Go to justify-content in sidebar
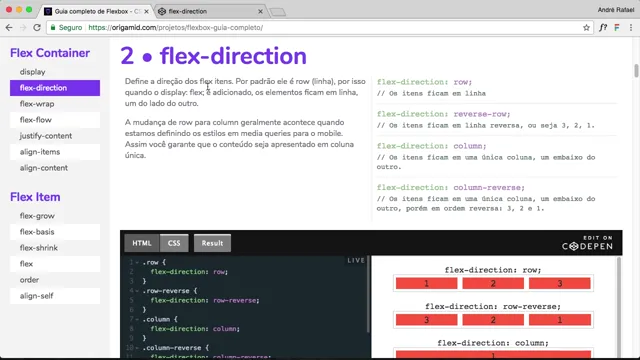 55,136
